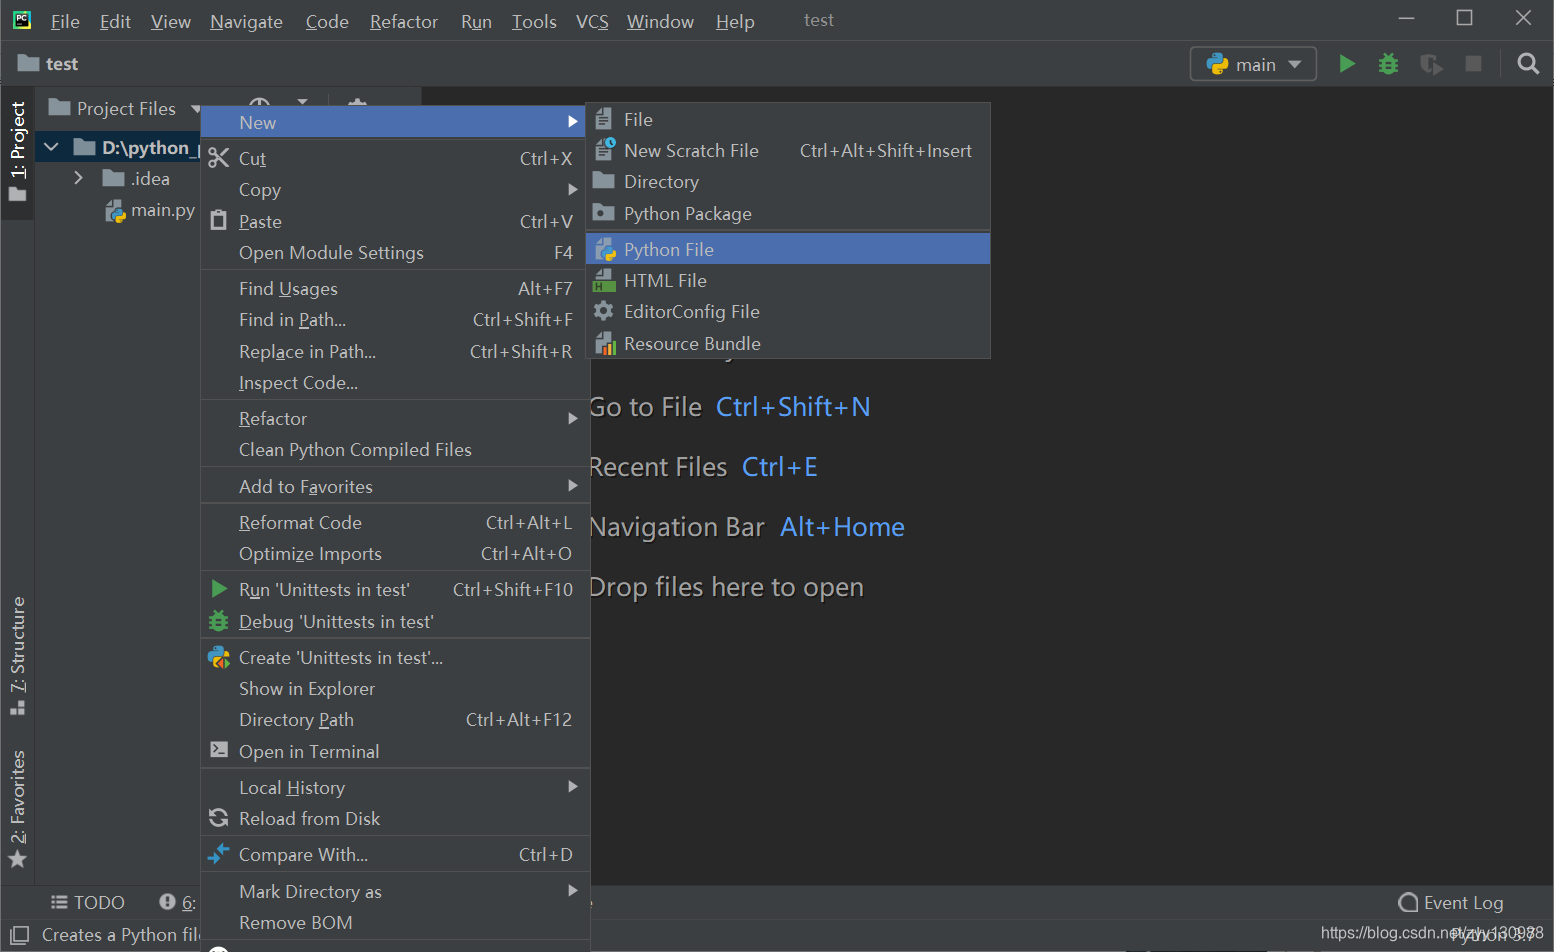Image resolution: width=1554 pixels, height=952 pixels.
Task: Choose Python Package in New submenu
Action: click(788, 214)
